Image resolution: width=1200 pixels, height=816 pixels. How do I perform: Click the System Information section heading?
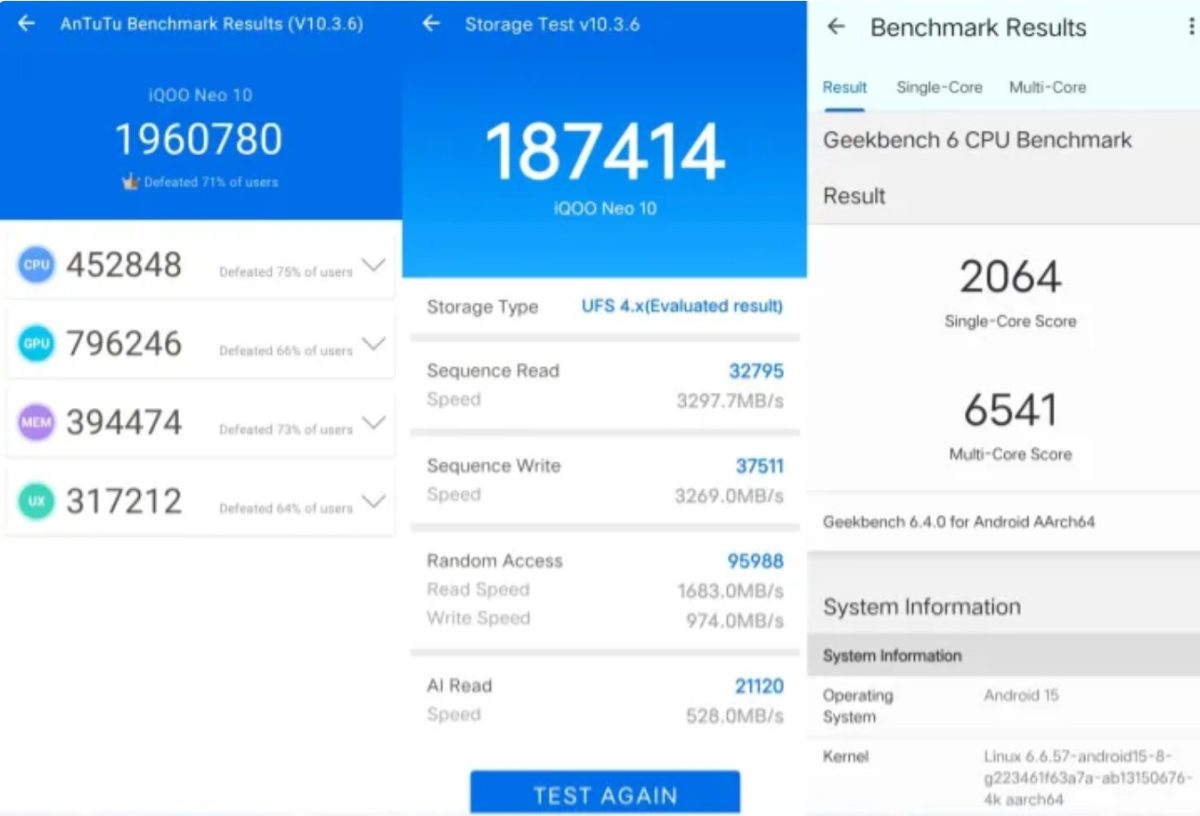coord(921,607)
